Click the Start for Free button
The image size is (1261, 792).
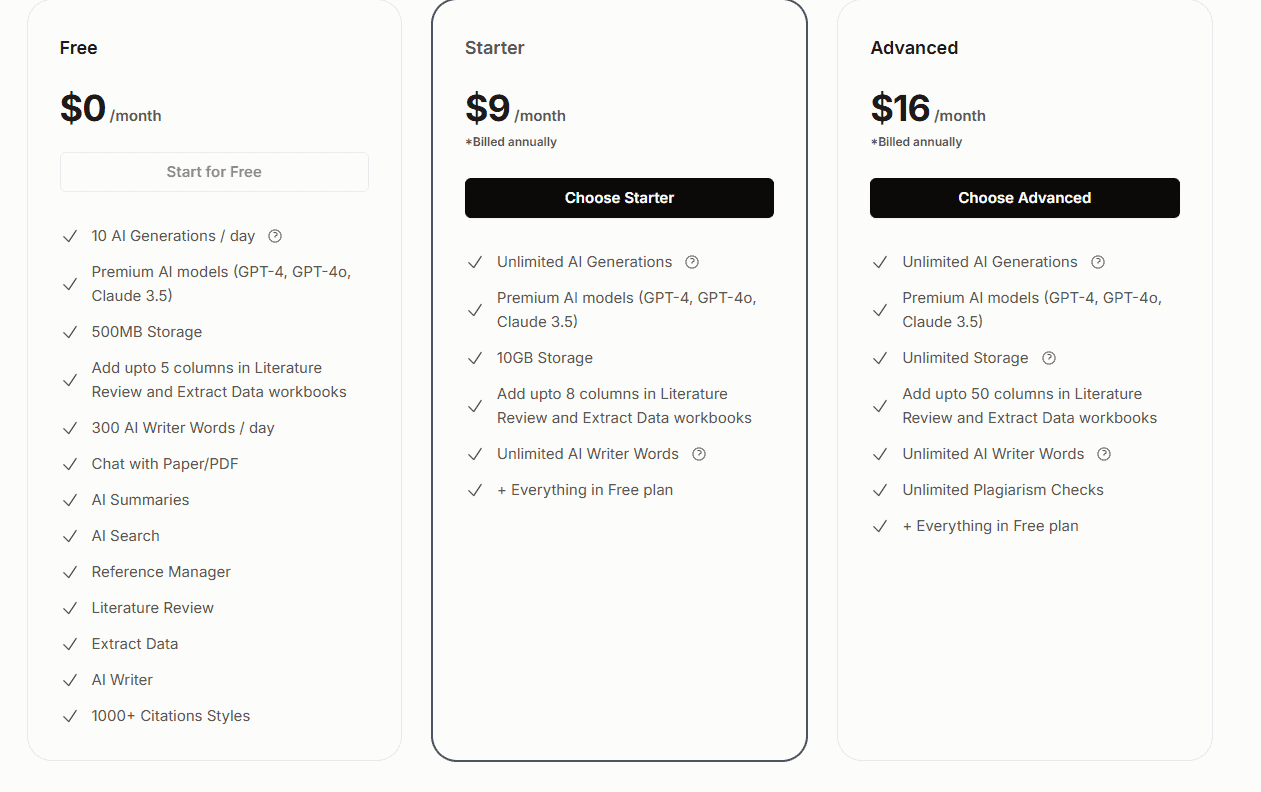(x=214, y=171)
